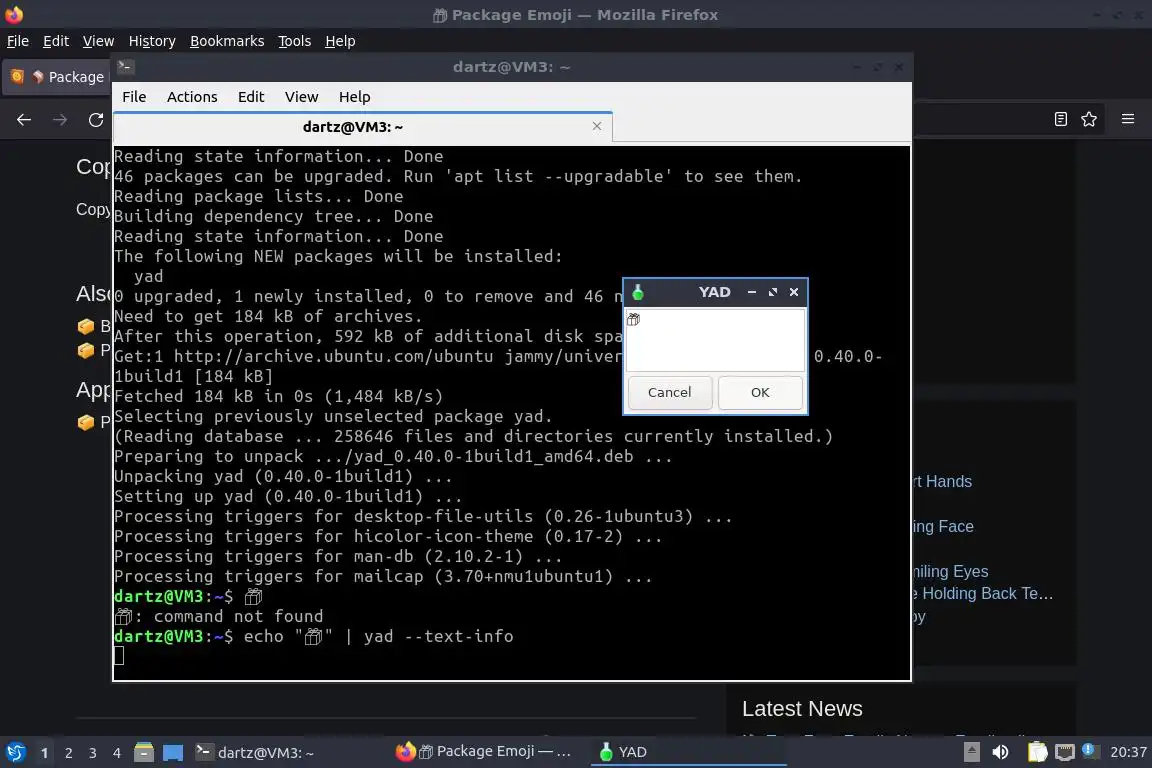The width and height of the screenshot is (1152, 768).
Task: Switch to workspace 3
Action: pos(93,753)
